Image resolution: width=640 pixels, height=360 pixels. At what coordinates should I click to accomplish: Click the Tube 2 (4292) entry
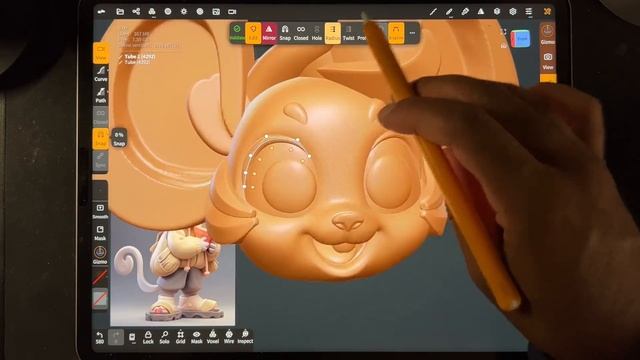pyautogui.click(x=140, y=56)
